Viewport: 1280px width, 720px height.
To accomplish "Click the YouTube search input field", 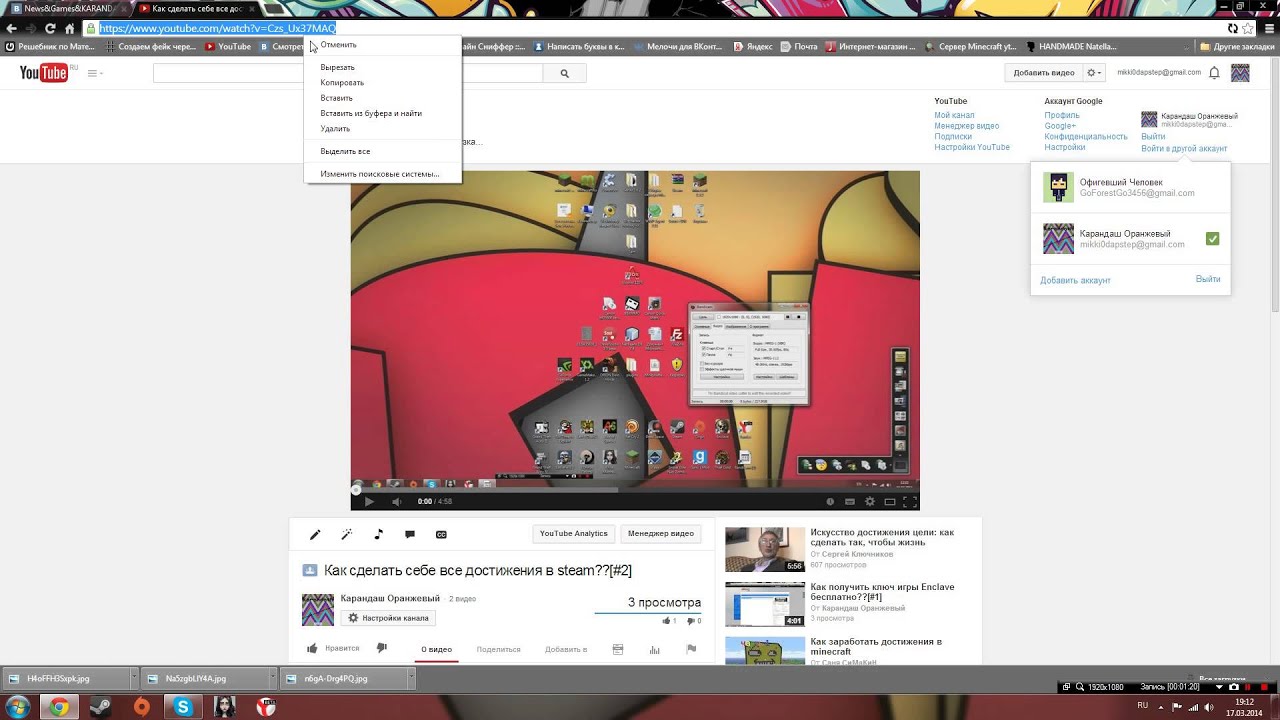I will 347,73.
